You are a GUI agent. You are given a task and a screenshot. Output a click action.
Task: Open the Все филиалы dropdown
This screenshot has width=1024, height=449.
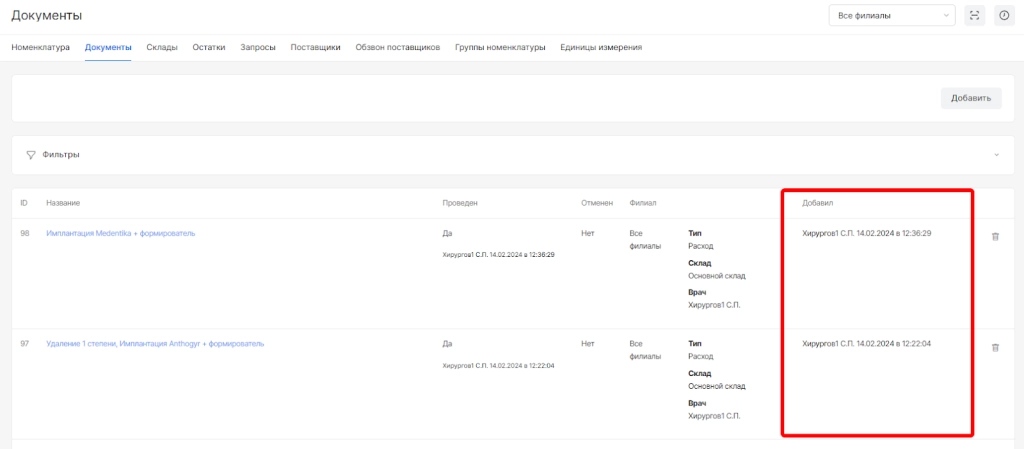click(892, 15)
